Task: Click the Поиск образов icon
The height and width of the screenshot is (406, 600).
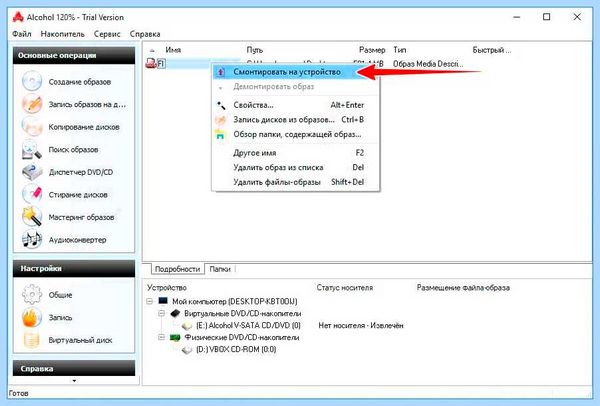Action: 32,149
